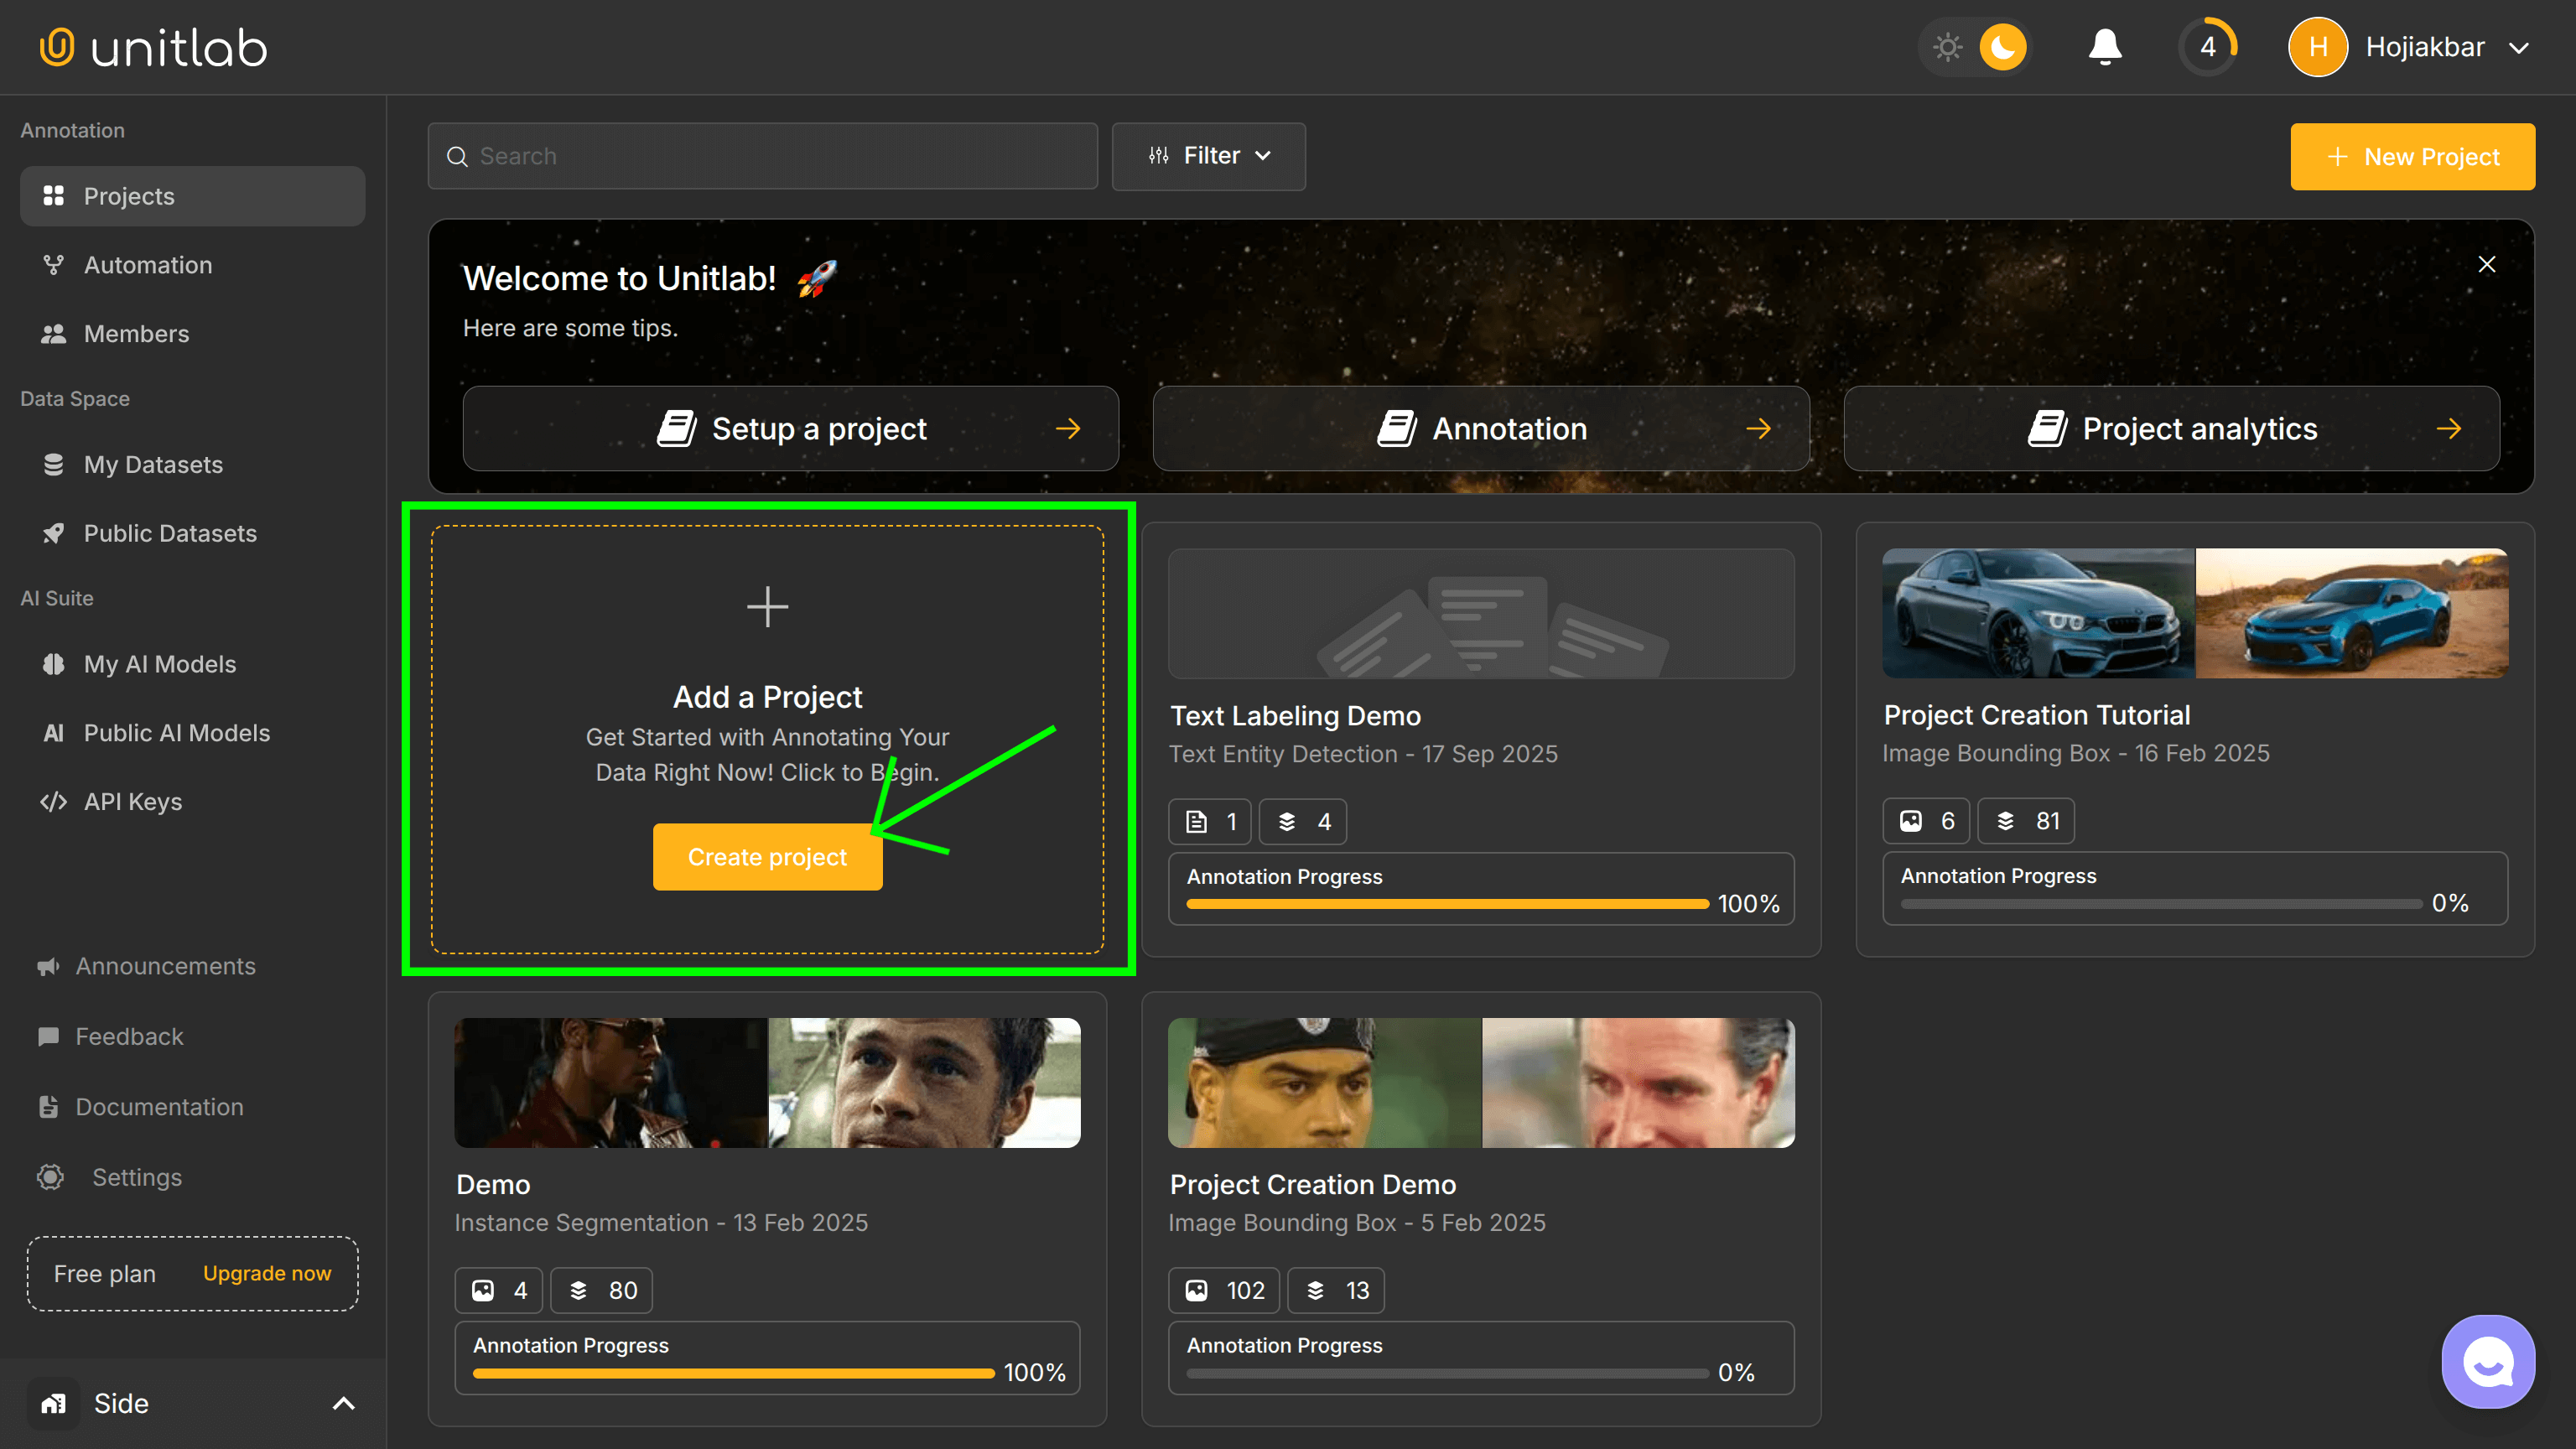Select Projects in the sidebar
The image size is (2576, 1449).
coord(128,196)
